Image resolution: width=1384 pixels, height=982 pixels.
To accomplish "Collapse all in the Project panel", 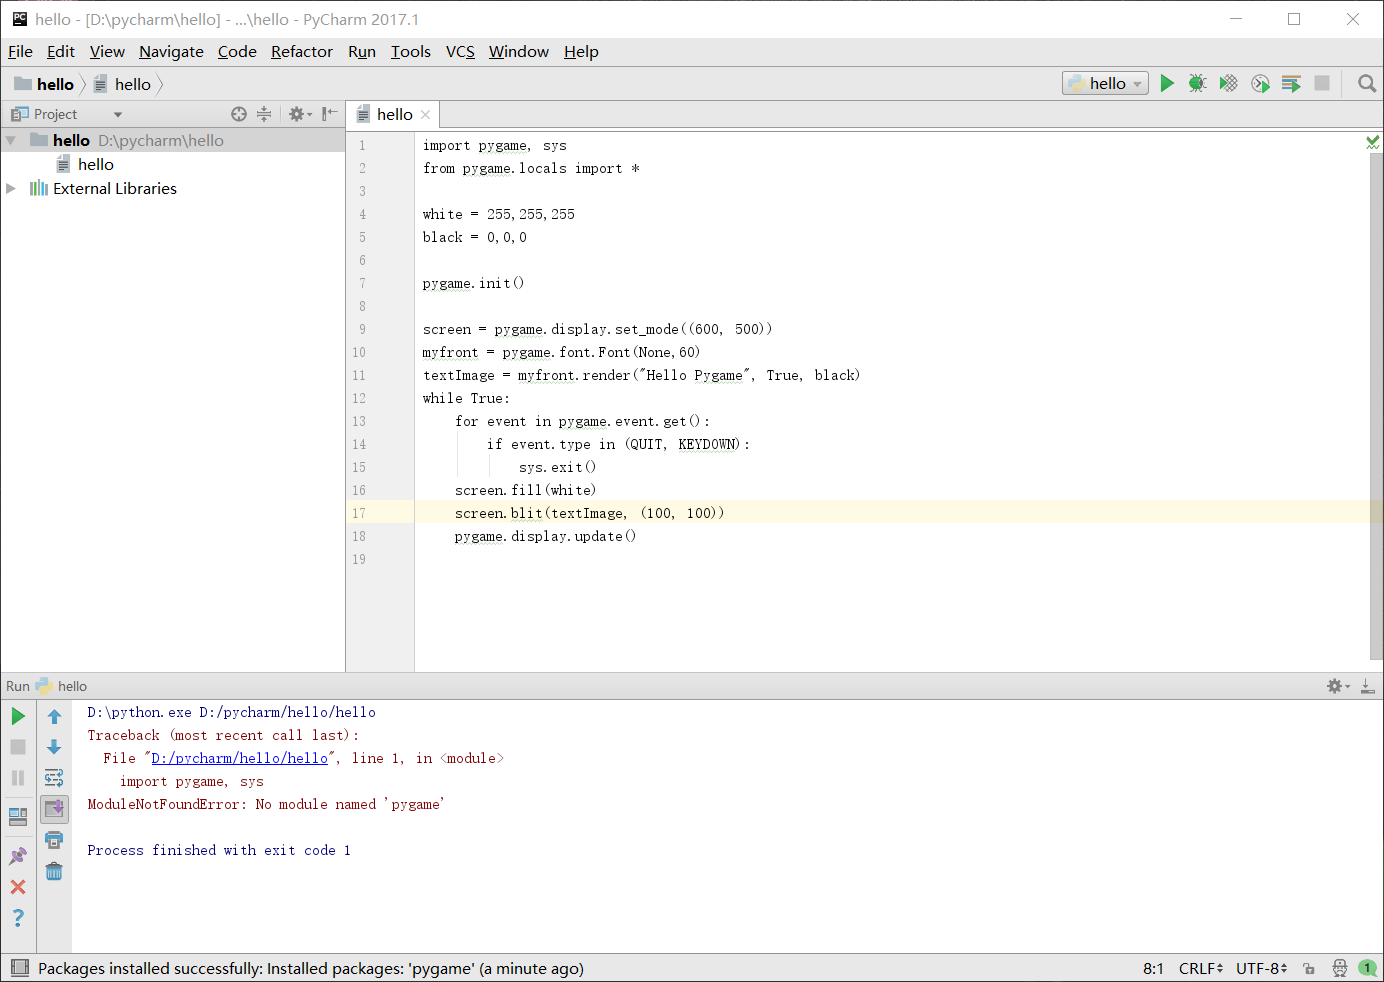I will (264, 114).
